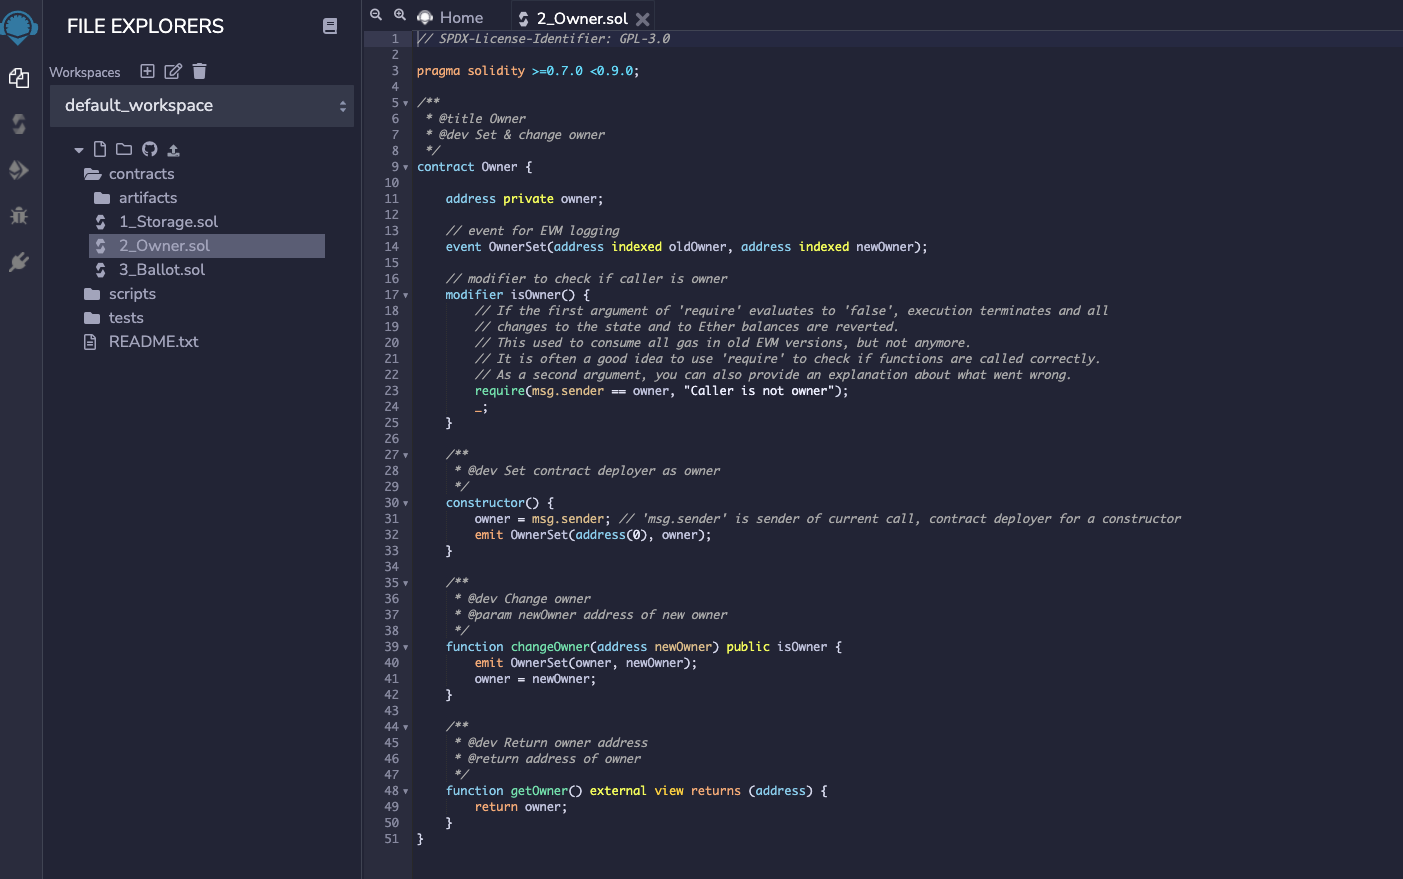Click the 'event OwnerSet' declaration line
The height and width of the screenshot is (879, 1403).
[686, 247]
